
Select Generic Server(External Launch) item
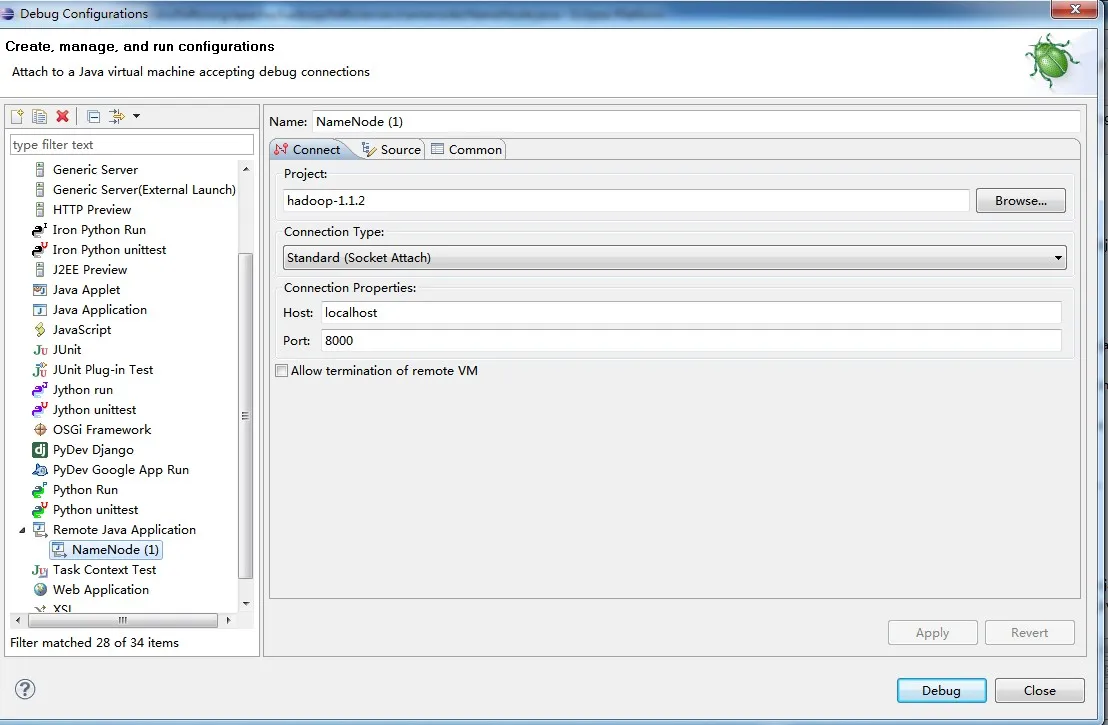pos(144,189)
